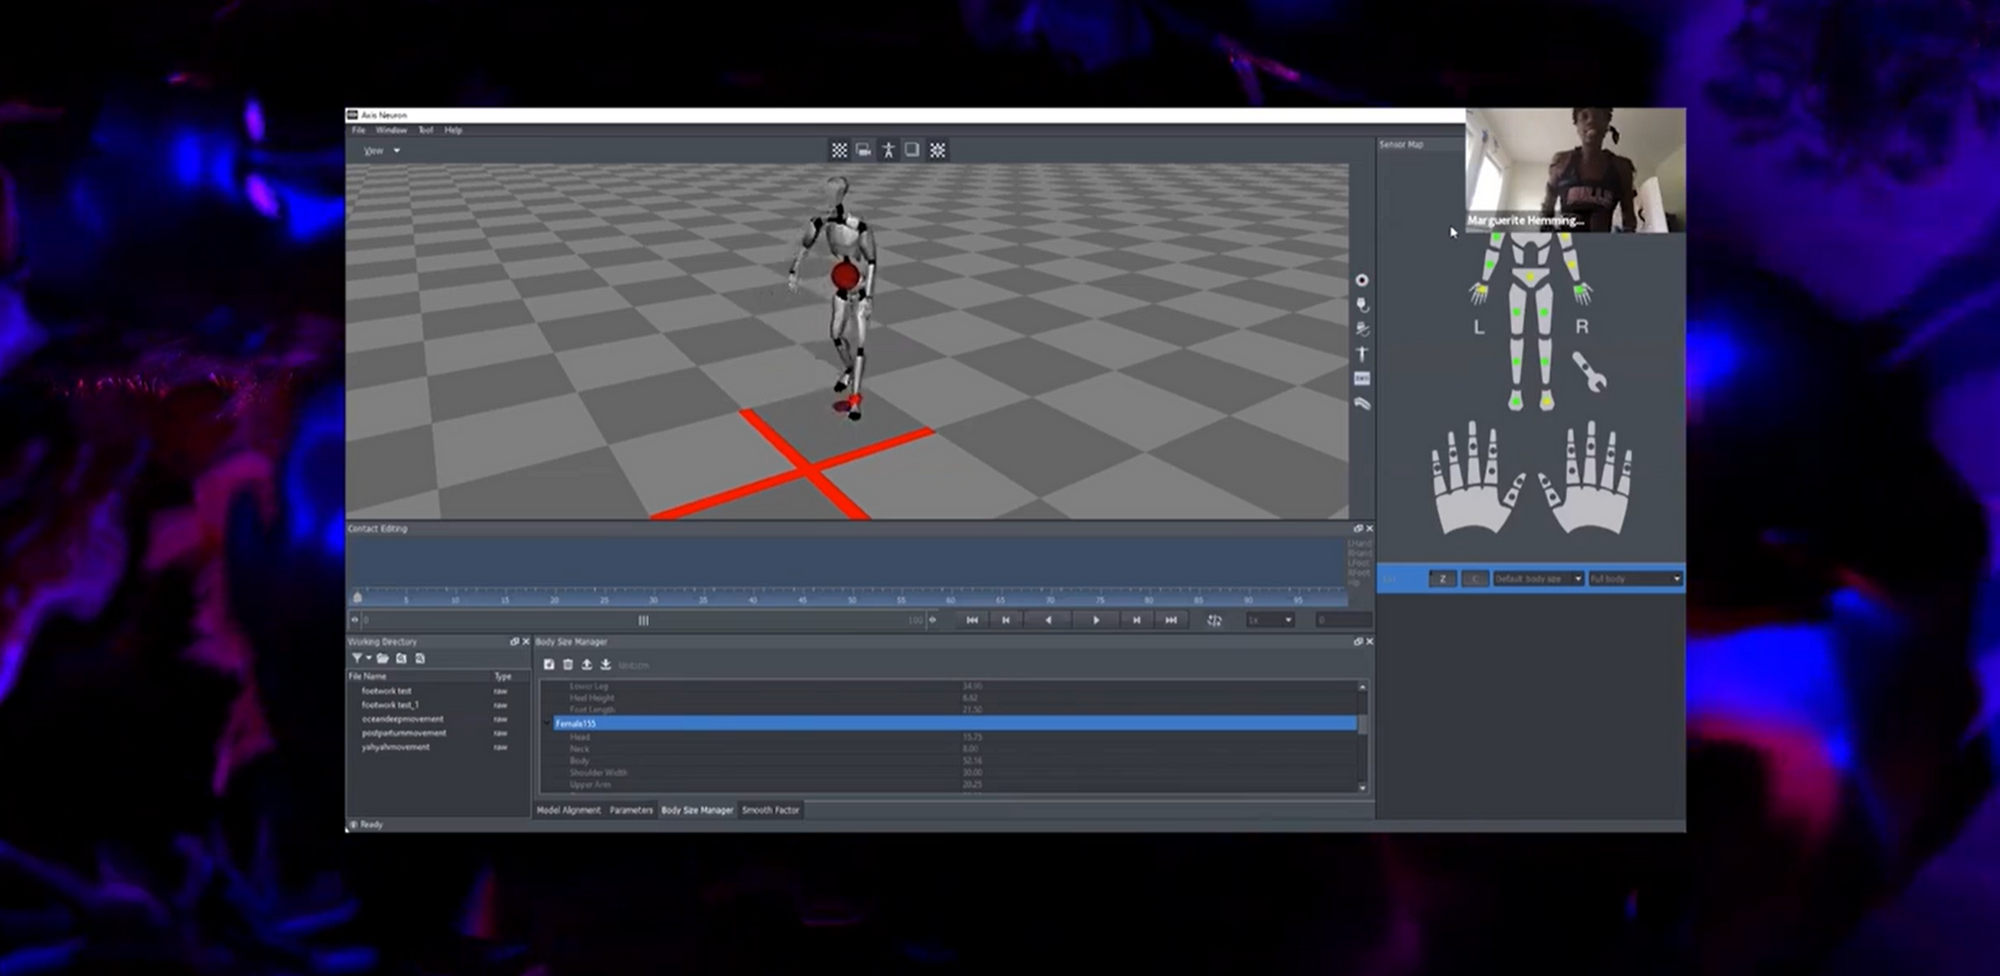The width and height of the screenshot is (2000, 976).
Task: Select the Female155 row
Action: coord(955,723)
